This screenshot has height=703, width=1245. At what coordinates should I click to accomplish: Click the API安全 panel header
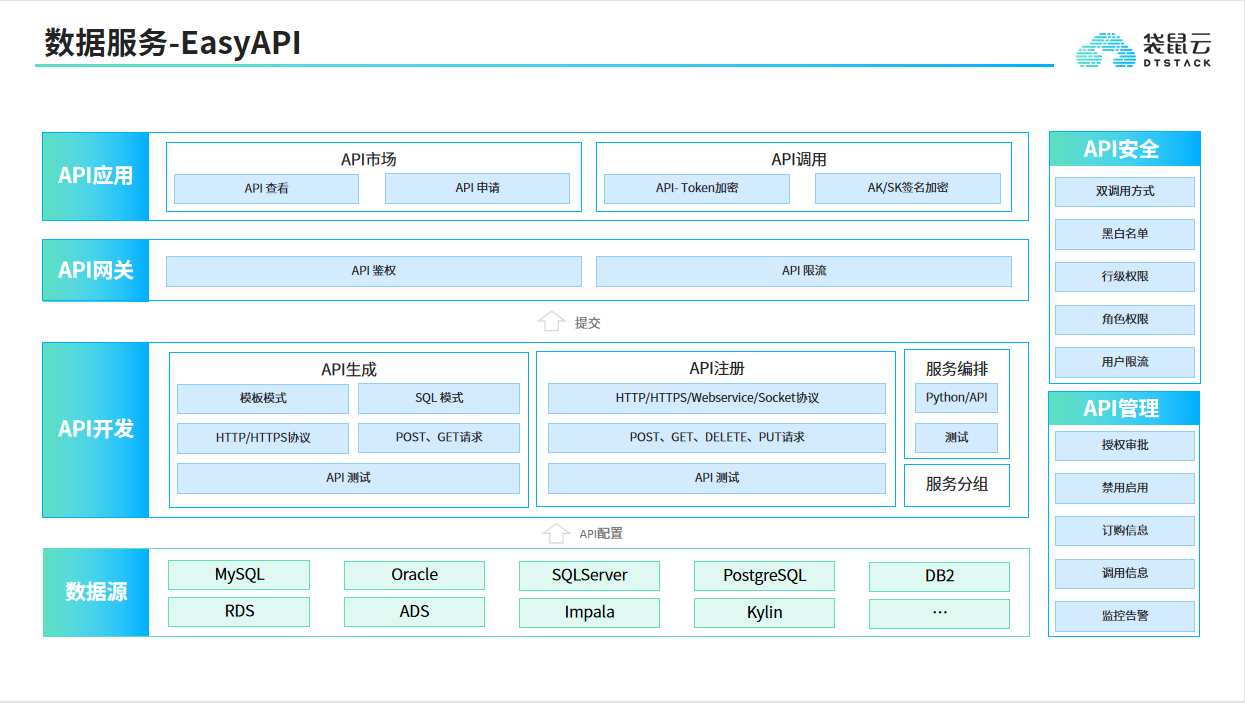1124,149
